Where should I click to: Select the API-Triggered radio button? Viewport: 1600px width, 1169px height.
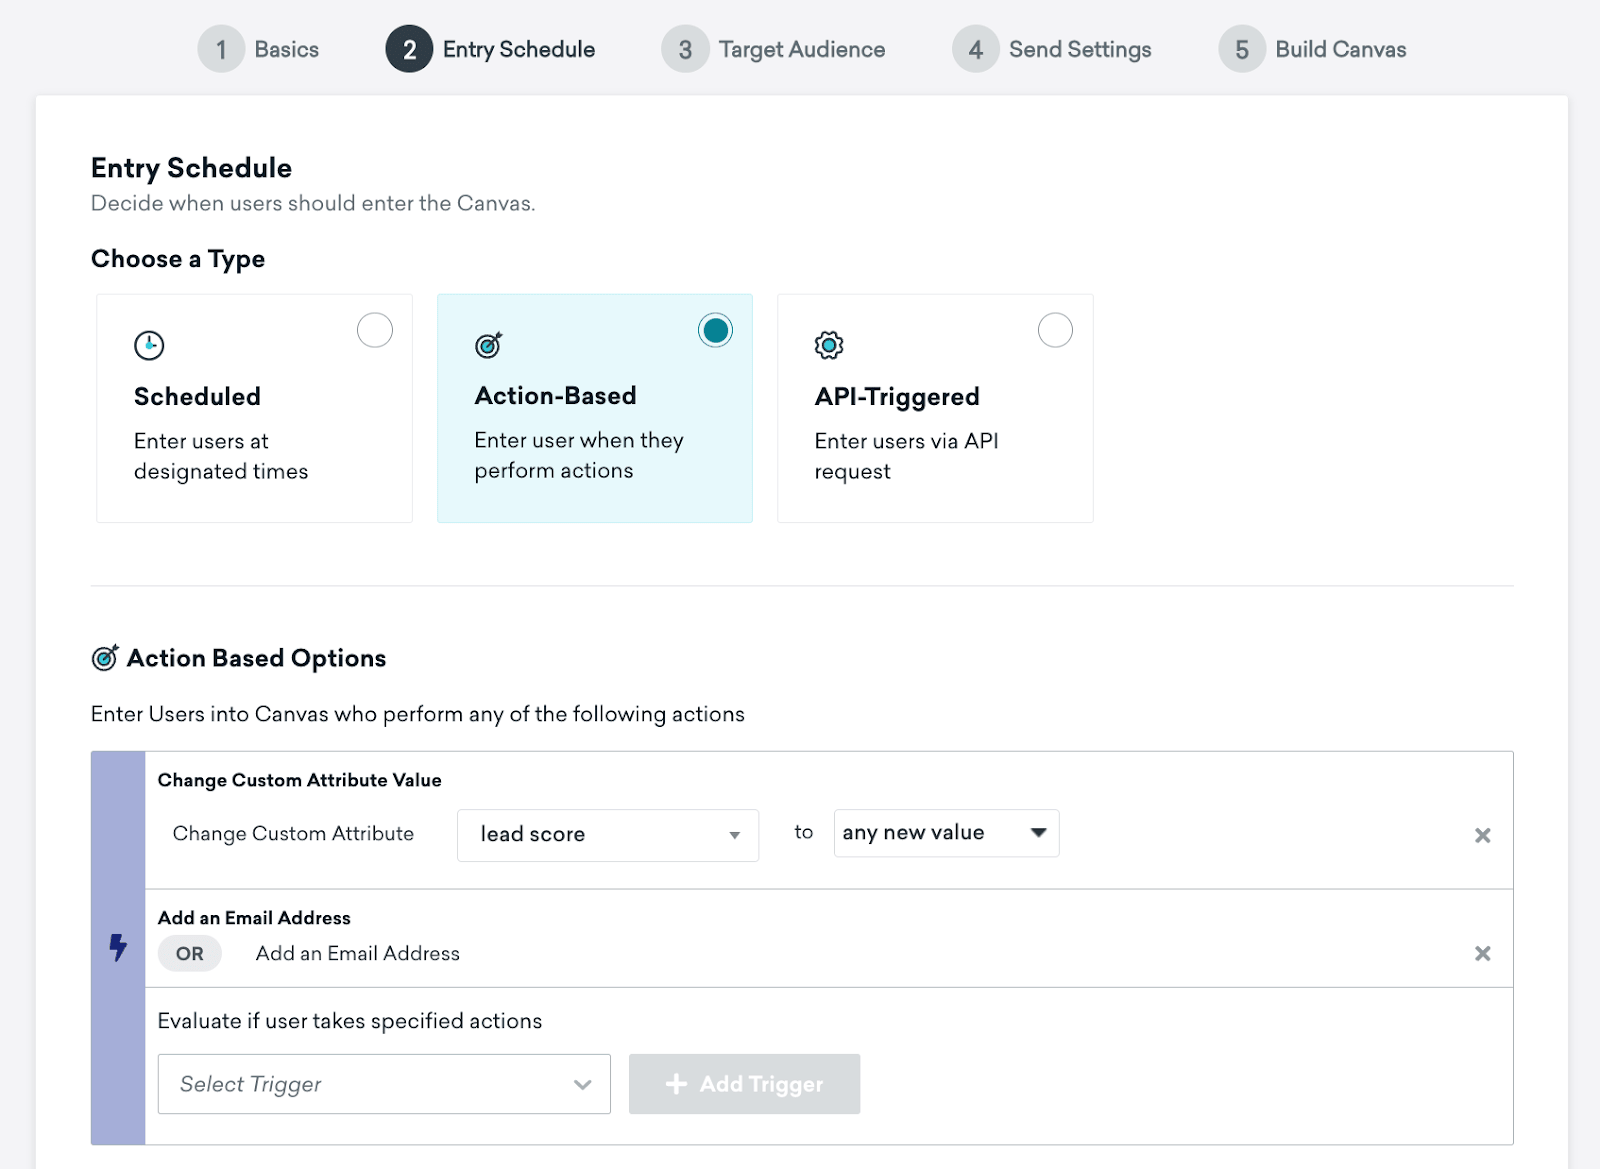click(x=1055, y=330)
